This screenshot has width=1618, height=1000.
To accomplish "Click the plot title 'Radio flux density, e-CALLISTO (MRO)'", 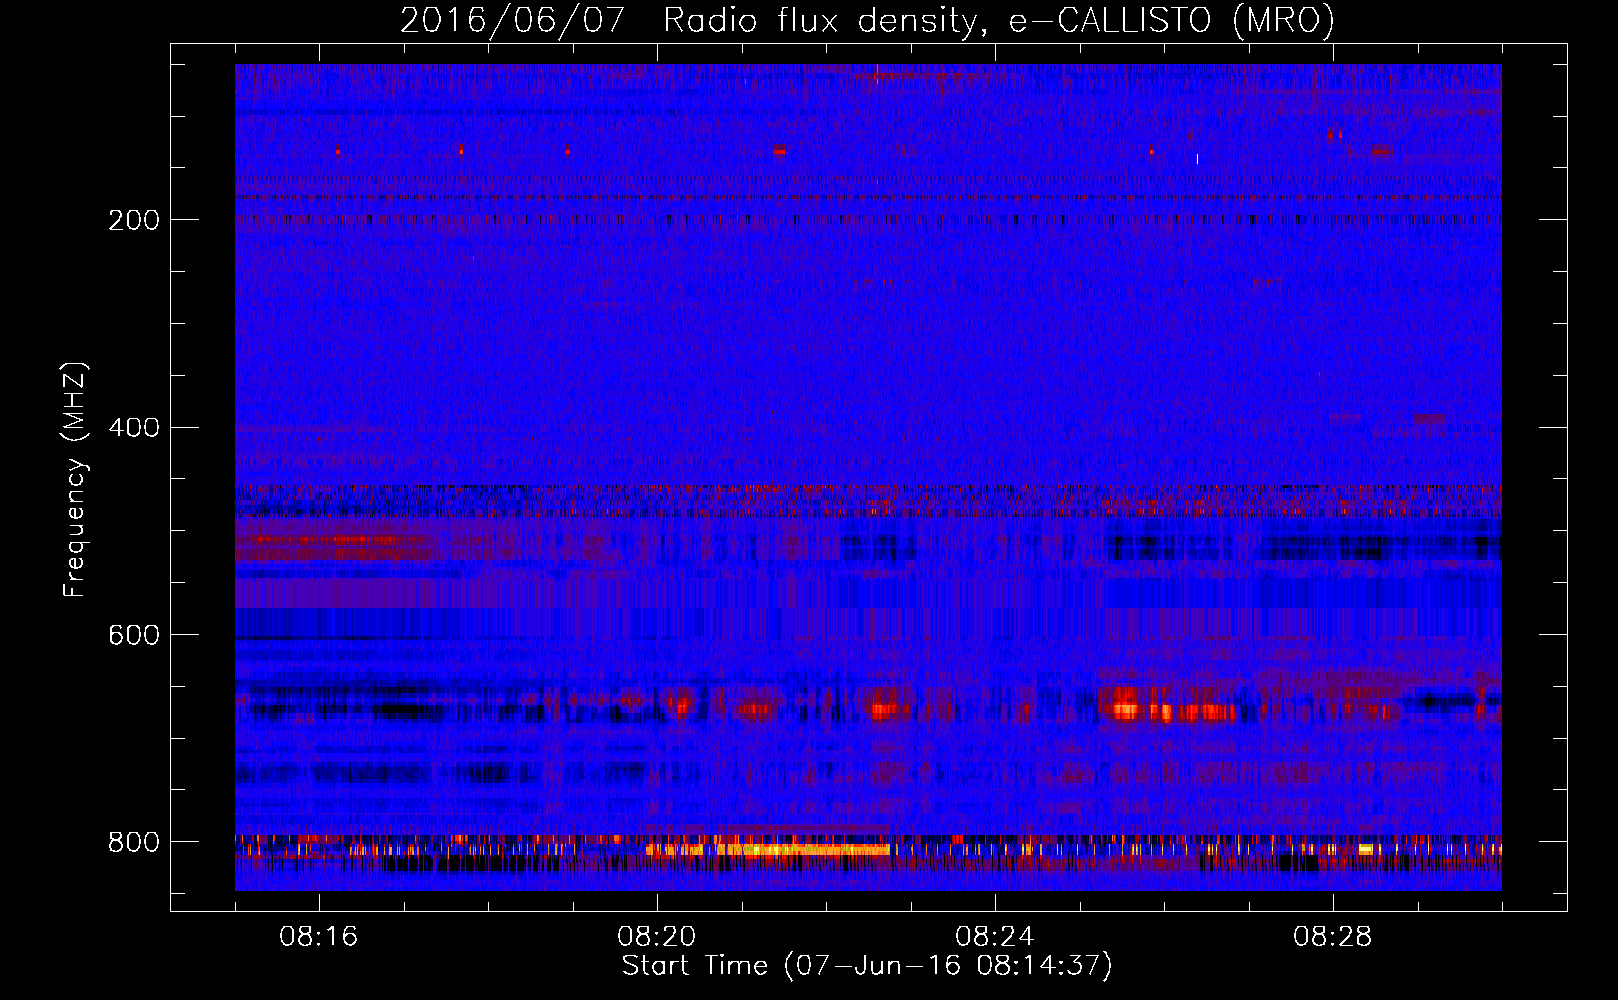I will (999, 20).
